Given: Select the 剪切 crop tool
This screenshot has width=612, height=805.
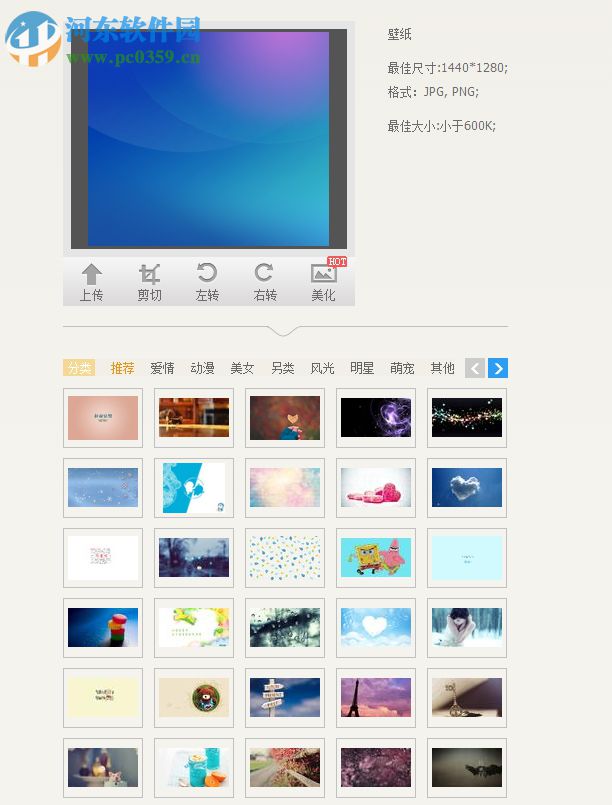Looking at the screenshot, I should [149, 283].
